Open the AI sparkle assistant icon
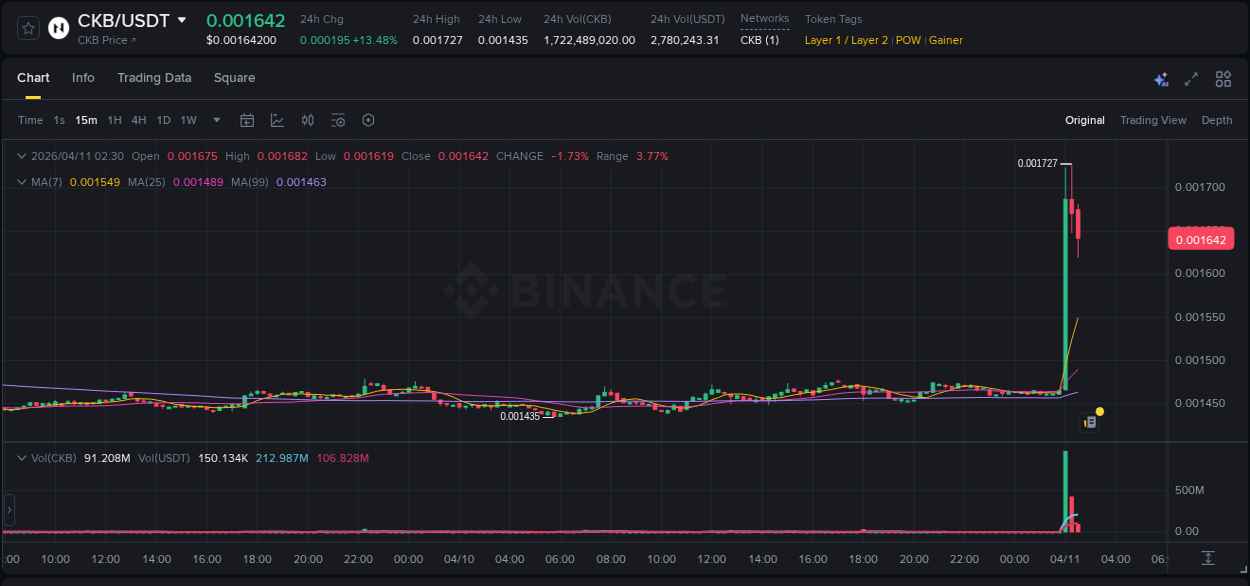 click(1161, 79)
